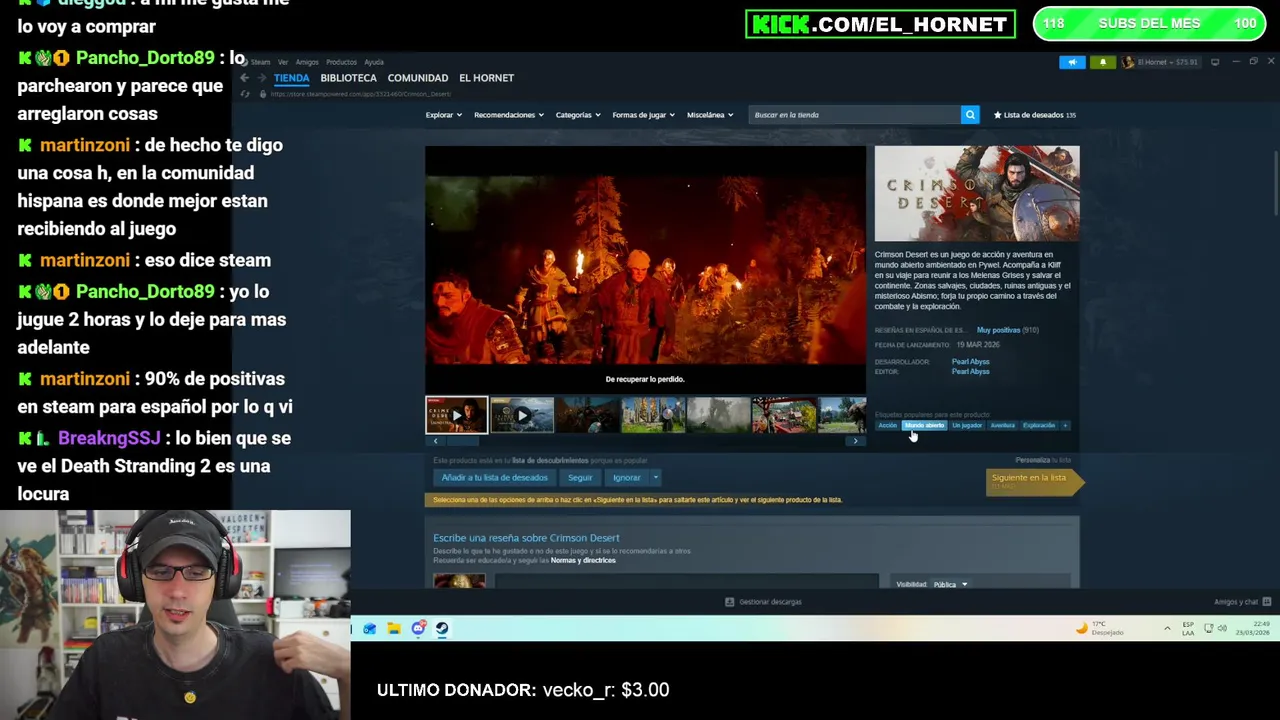Click the blue search magnifier button
Screen dimensions: 1280x720
click(x=970, y=115)
